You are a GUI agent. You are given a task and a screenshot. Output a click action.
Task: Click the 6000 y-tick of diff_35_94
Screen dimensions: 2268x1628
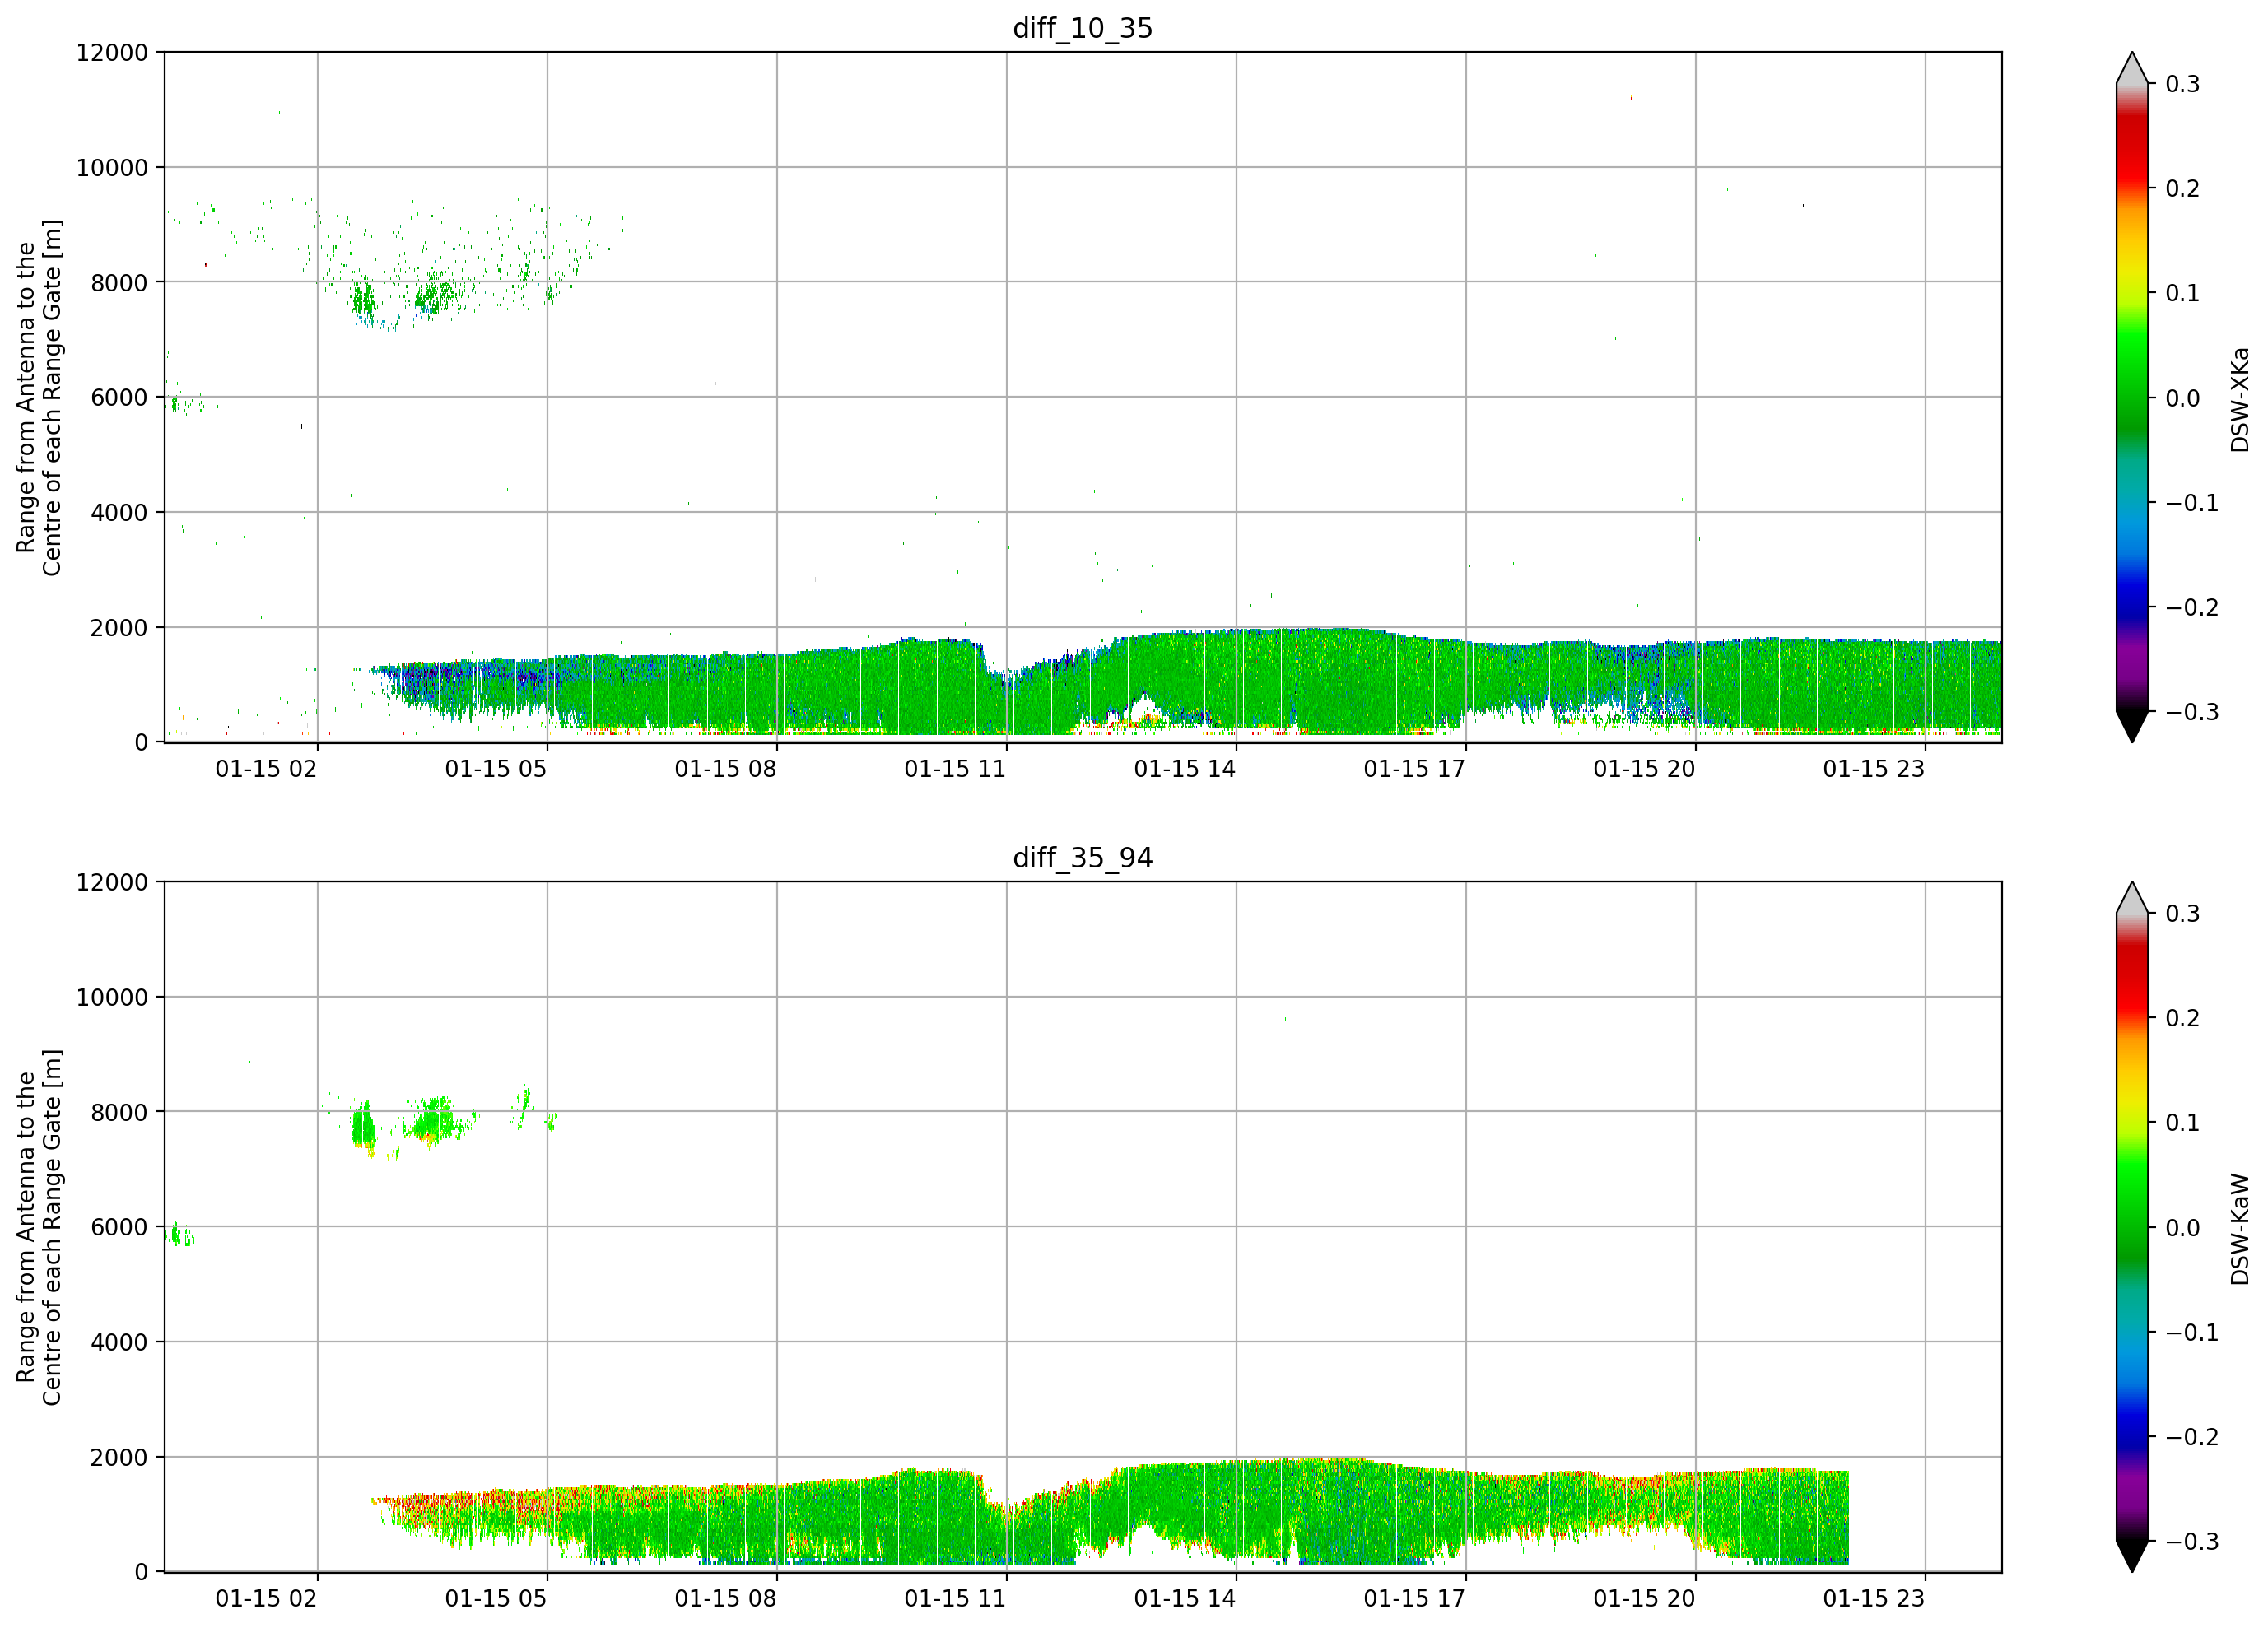119,1228
